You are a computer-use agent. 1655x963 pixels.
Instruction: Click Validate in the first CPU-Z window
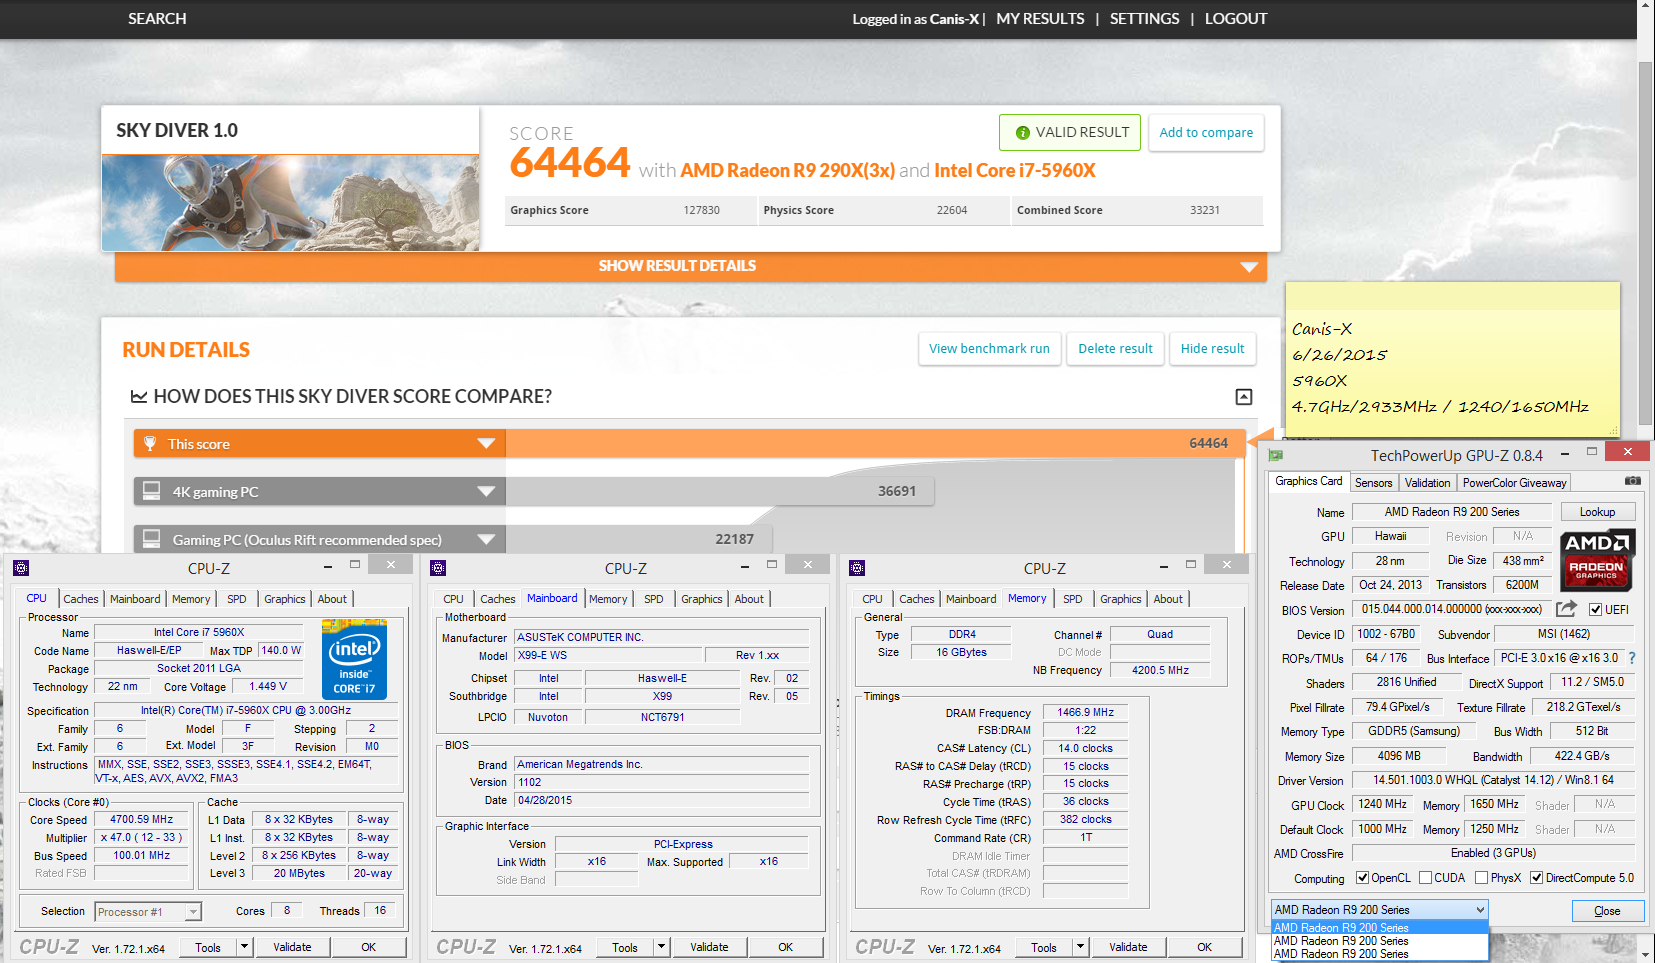pos(292,947)
